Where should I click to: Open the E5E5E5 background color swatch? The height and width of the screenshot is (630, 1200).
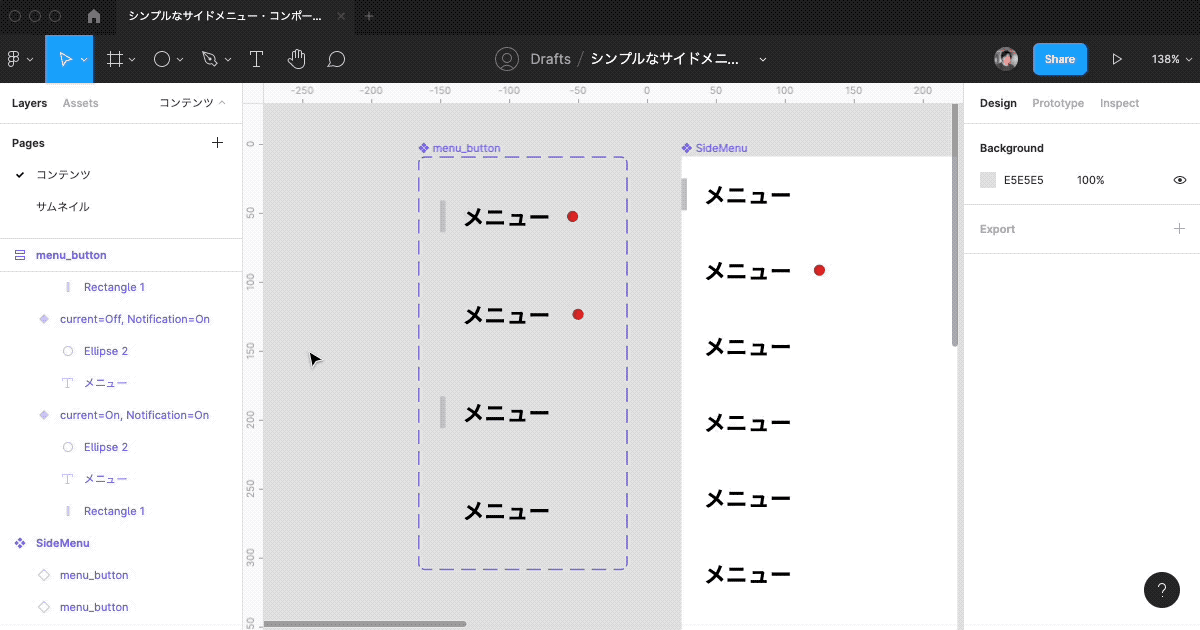986,179
